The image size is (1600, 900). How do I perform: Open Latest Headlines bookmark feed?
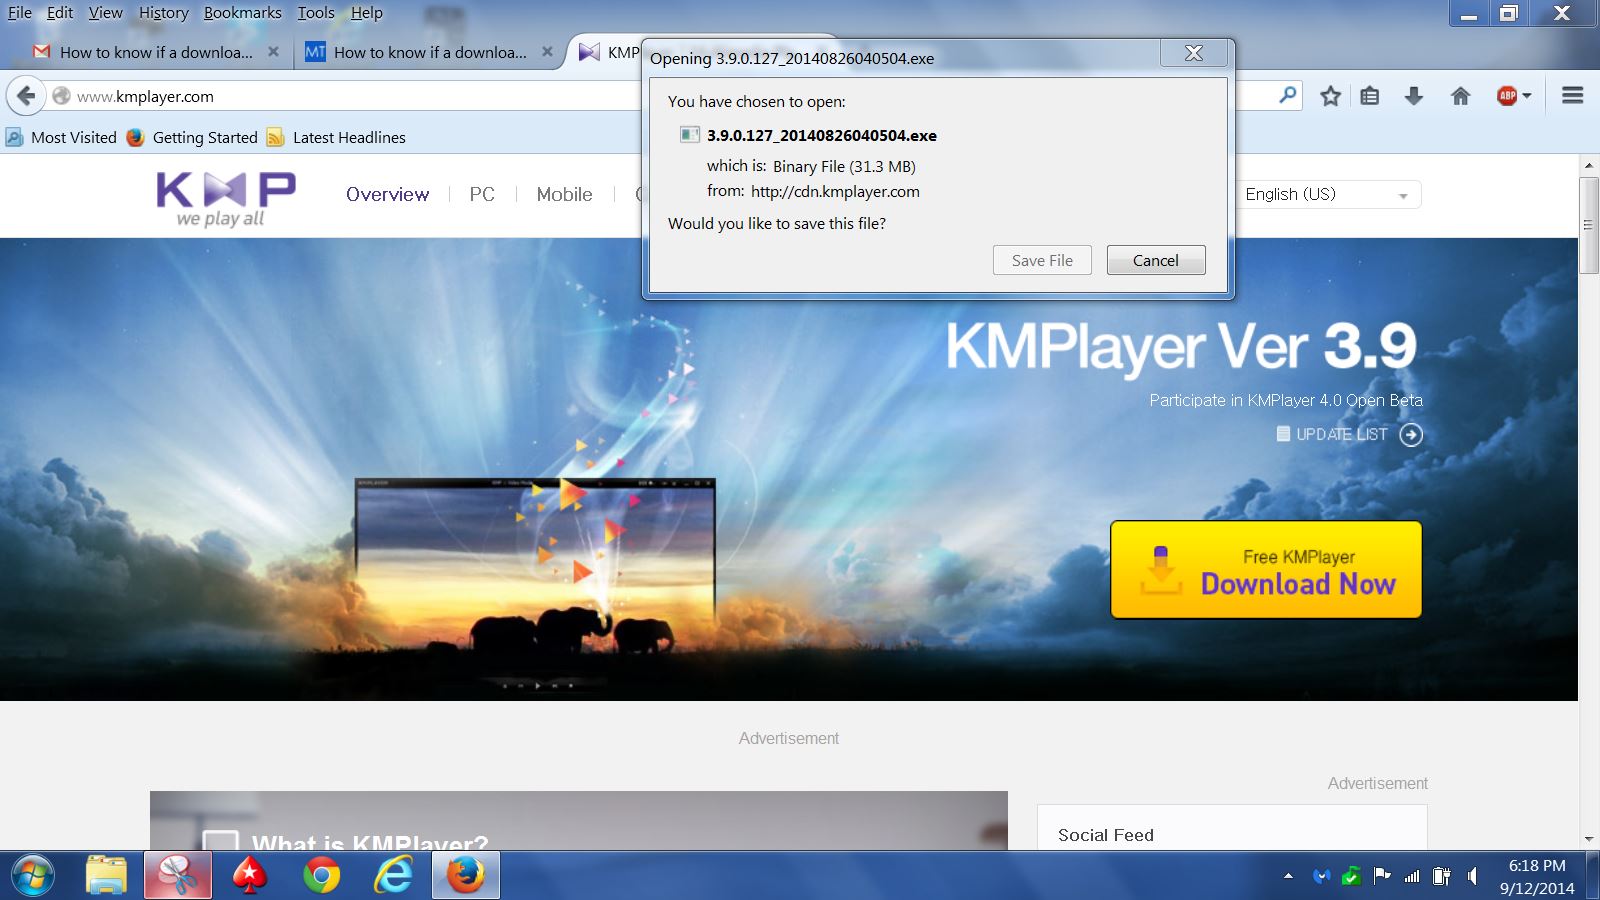[336, 138]
